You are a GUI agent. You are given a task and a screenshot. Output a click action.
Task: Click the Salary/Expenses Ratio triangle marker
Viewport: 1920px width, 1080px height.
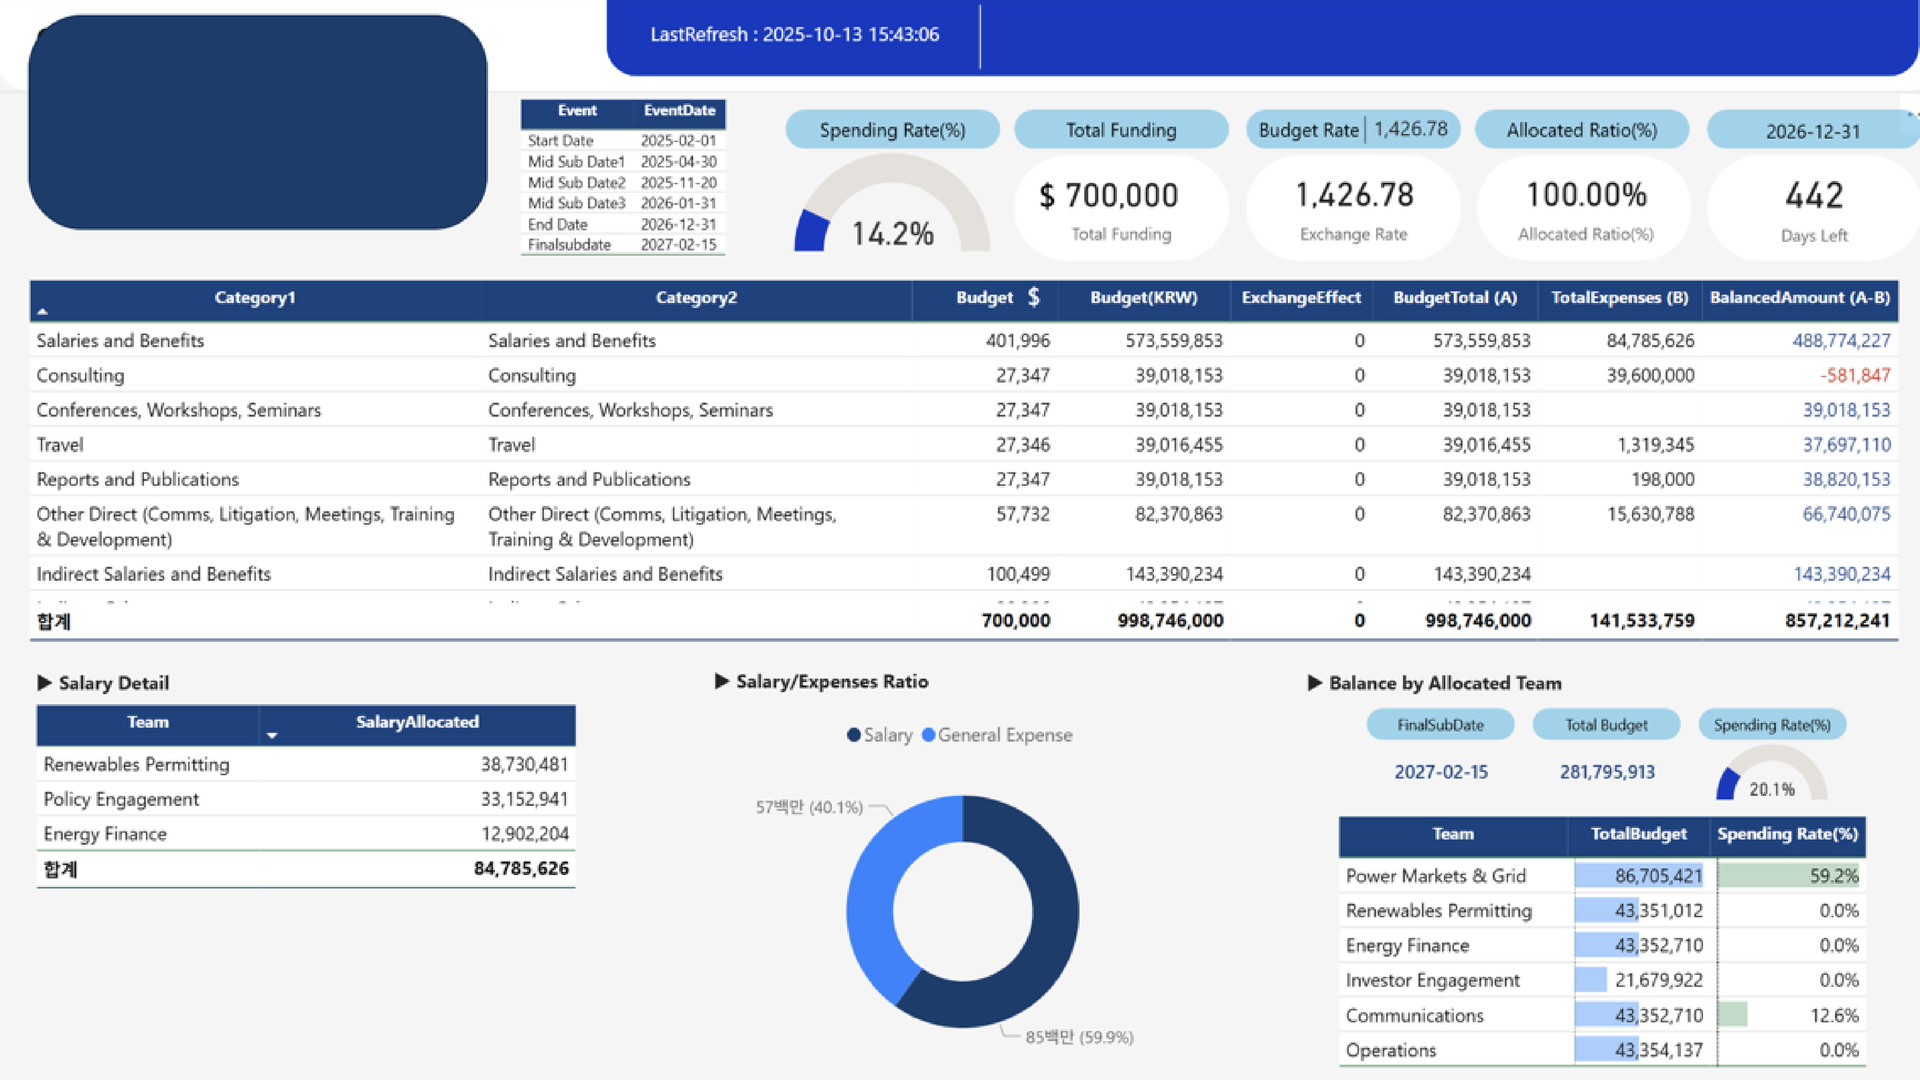722,681
